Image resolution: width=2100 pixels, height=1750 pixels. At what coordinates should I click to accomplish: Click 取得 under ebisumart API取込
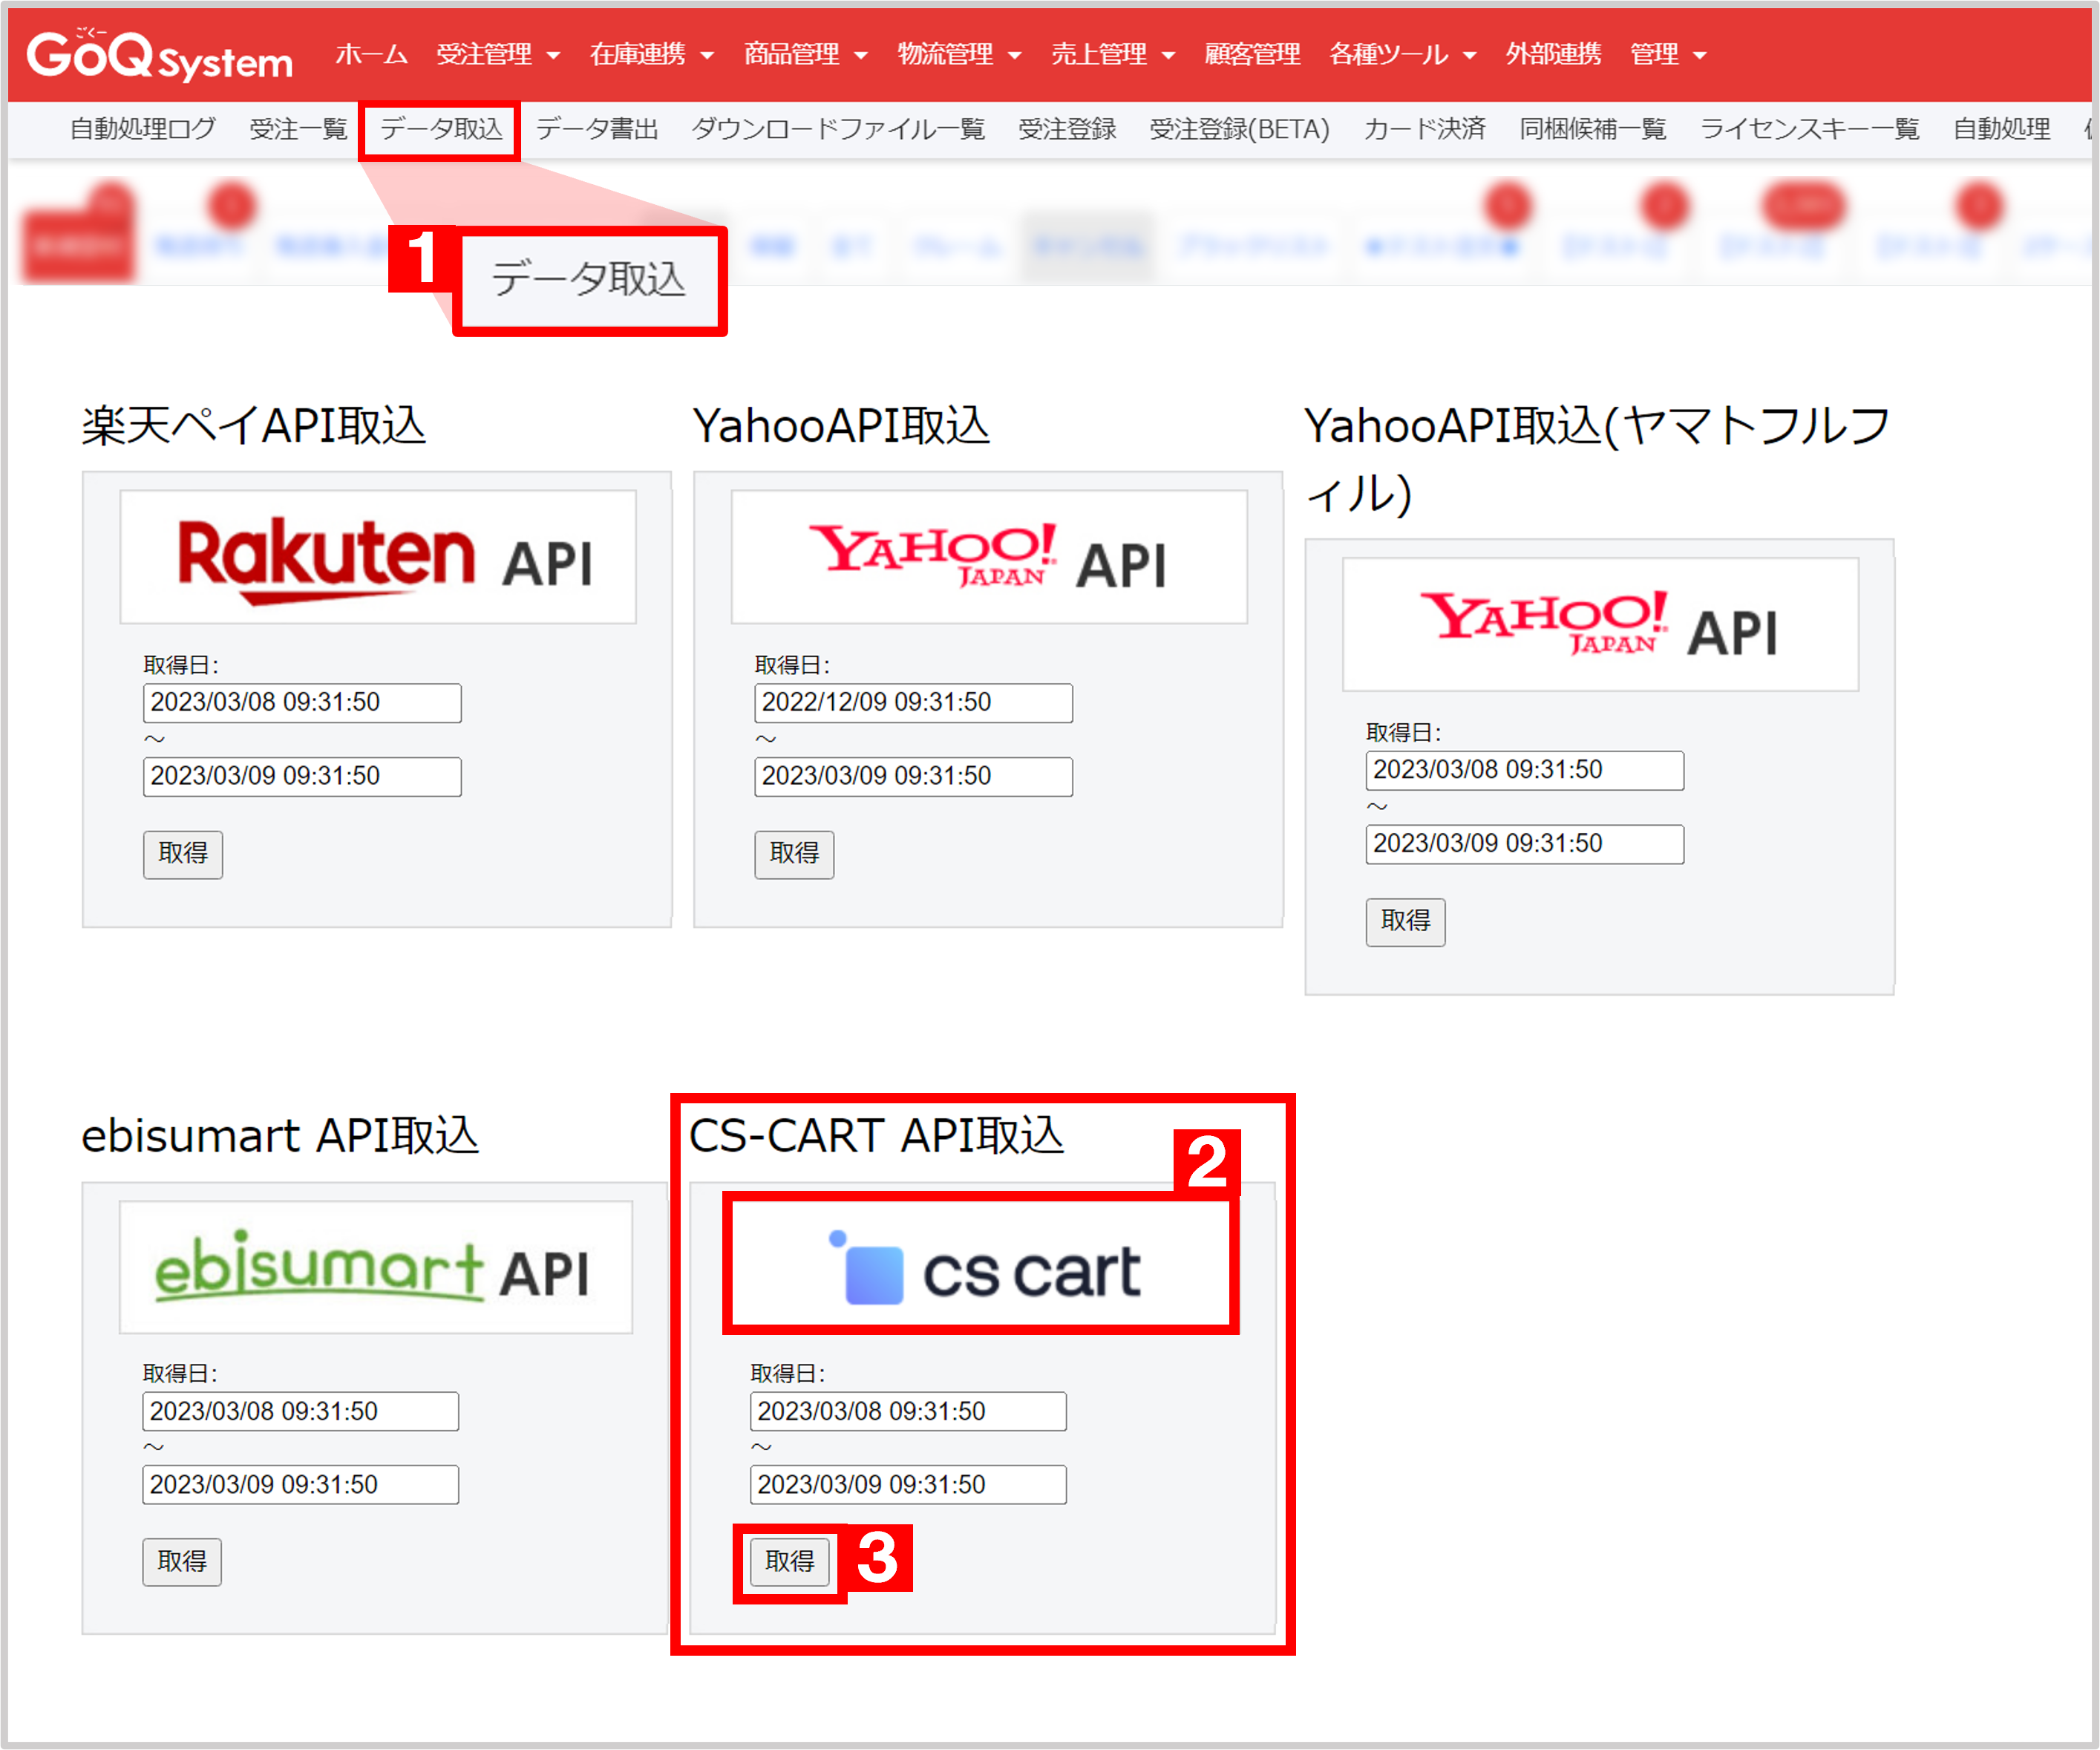click(182, 1562)
